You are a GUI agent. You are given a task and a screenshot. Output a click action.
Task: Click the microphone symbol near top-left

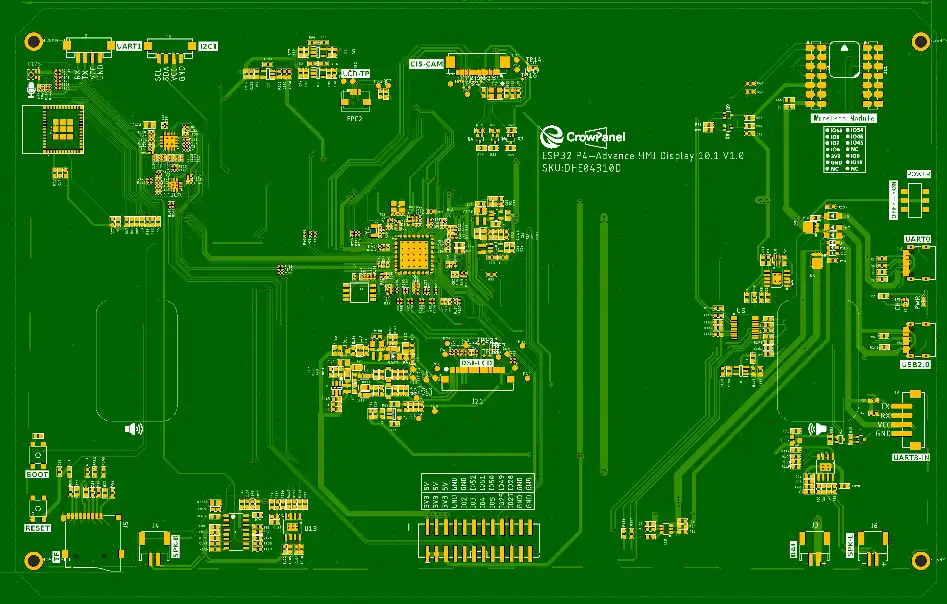(31, 90)
